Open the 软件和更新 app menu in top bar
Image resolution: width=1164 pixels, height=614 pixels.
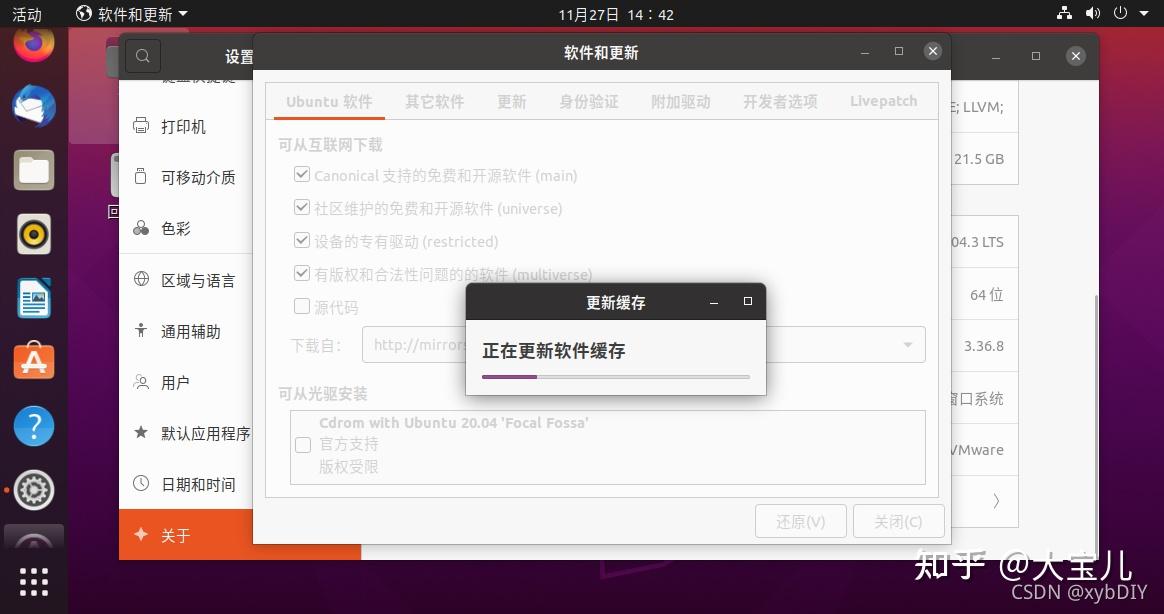coord(132,13)
